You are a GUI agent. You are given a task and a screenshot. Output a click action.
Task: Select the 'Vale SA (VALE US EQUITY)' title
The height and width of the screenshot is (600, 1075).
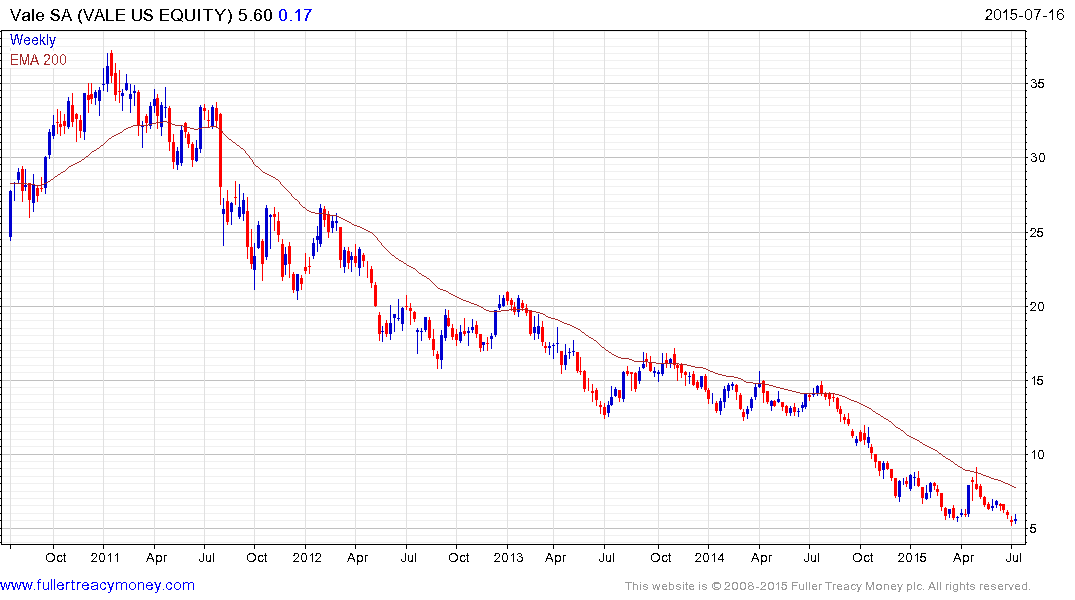click(x=121, y=15)
